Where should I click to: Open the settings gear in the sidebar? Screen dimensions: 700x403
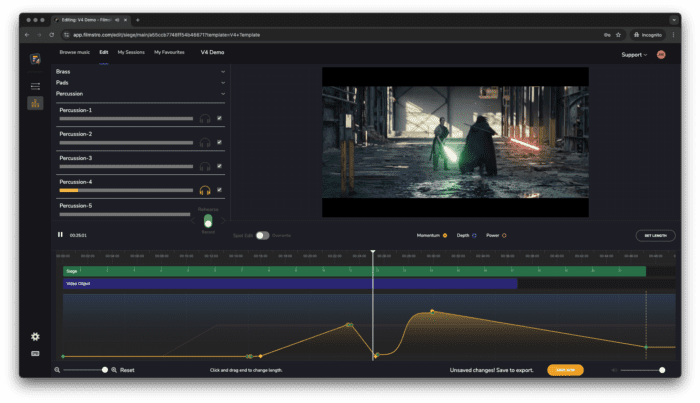(35, 337)
